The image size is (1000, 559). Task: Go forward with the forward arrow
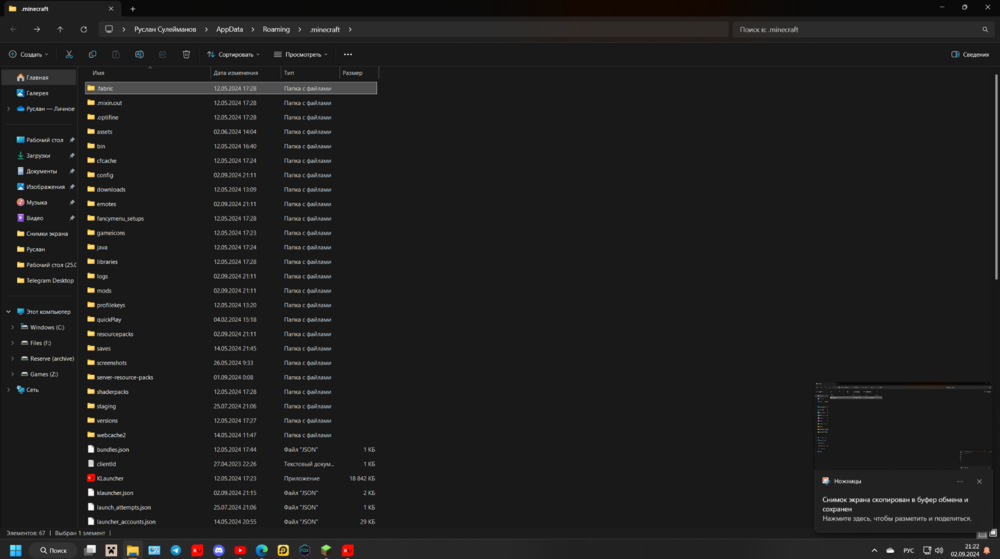pos(37,29)
